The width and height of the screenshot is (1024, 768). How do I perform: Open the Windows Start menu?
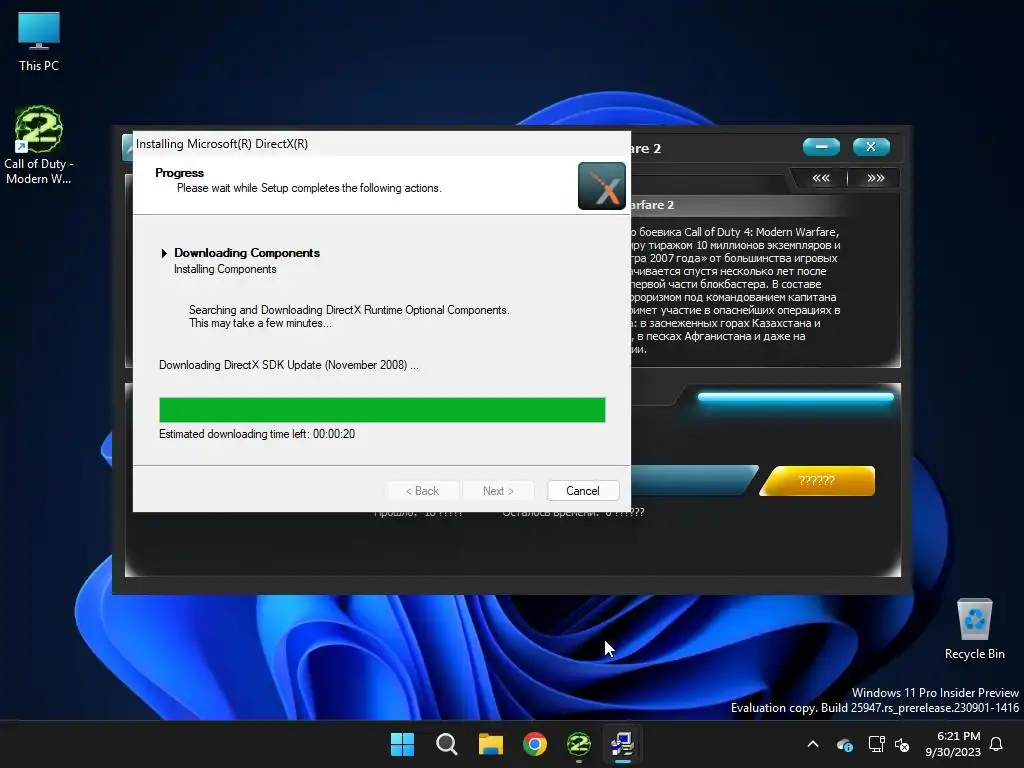click(x=402, y=744)
